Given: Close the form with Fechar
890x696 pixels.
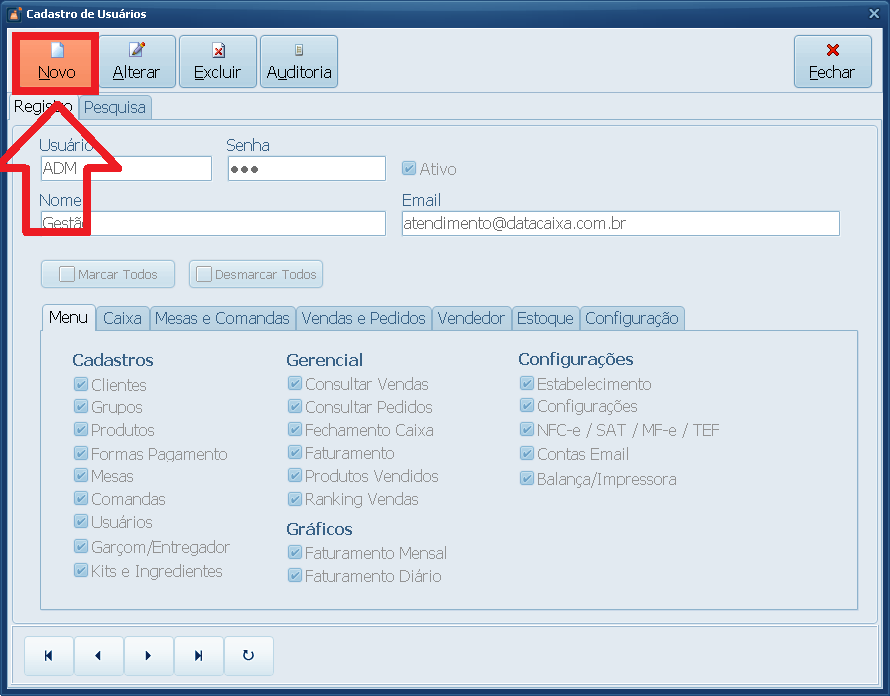Looking at the screenshot, I should click(x=832, y=62).
